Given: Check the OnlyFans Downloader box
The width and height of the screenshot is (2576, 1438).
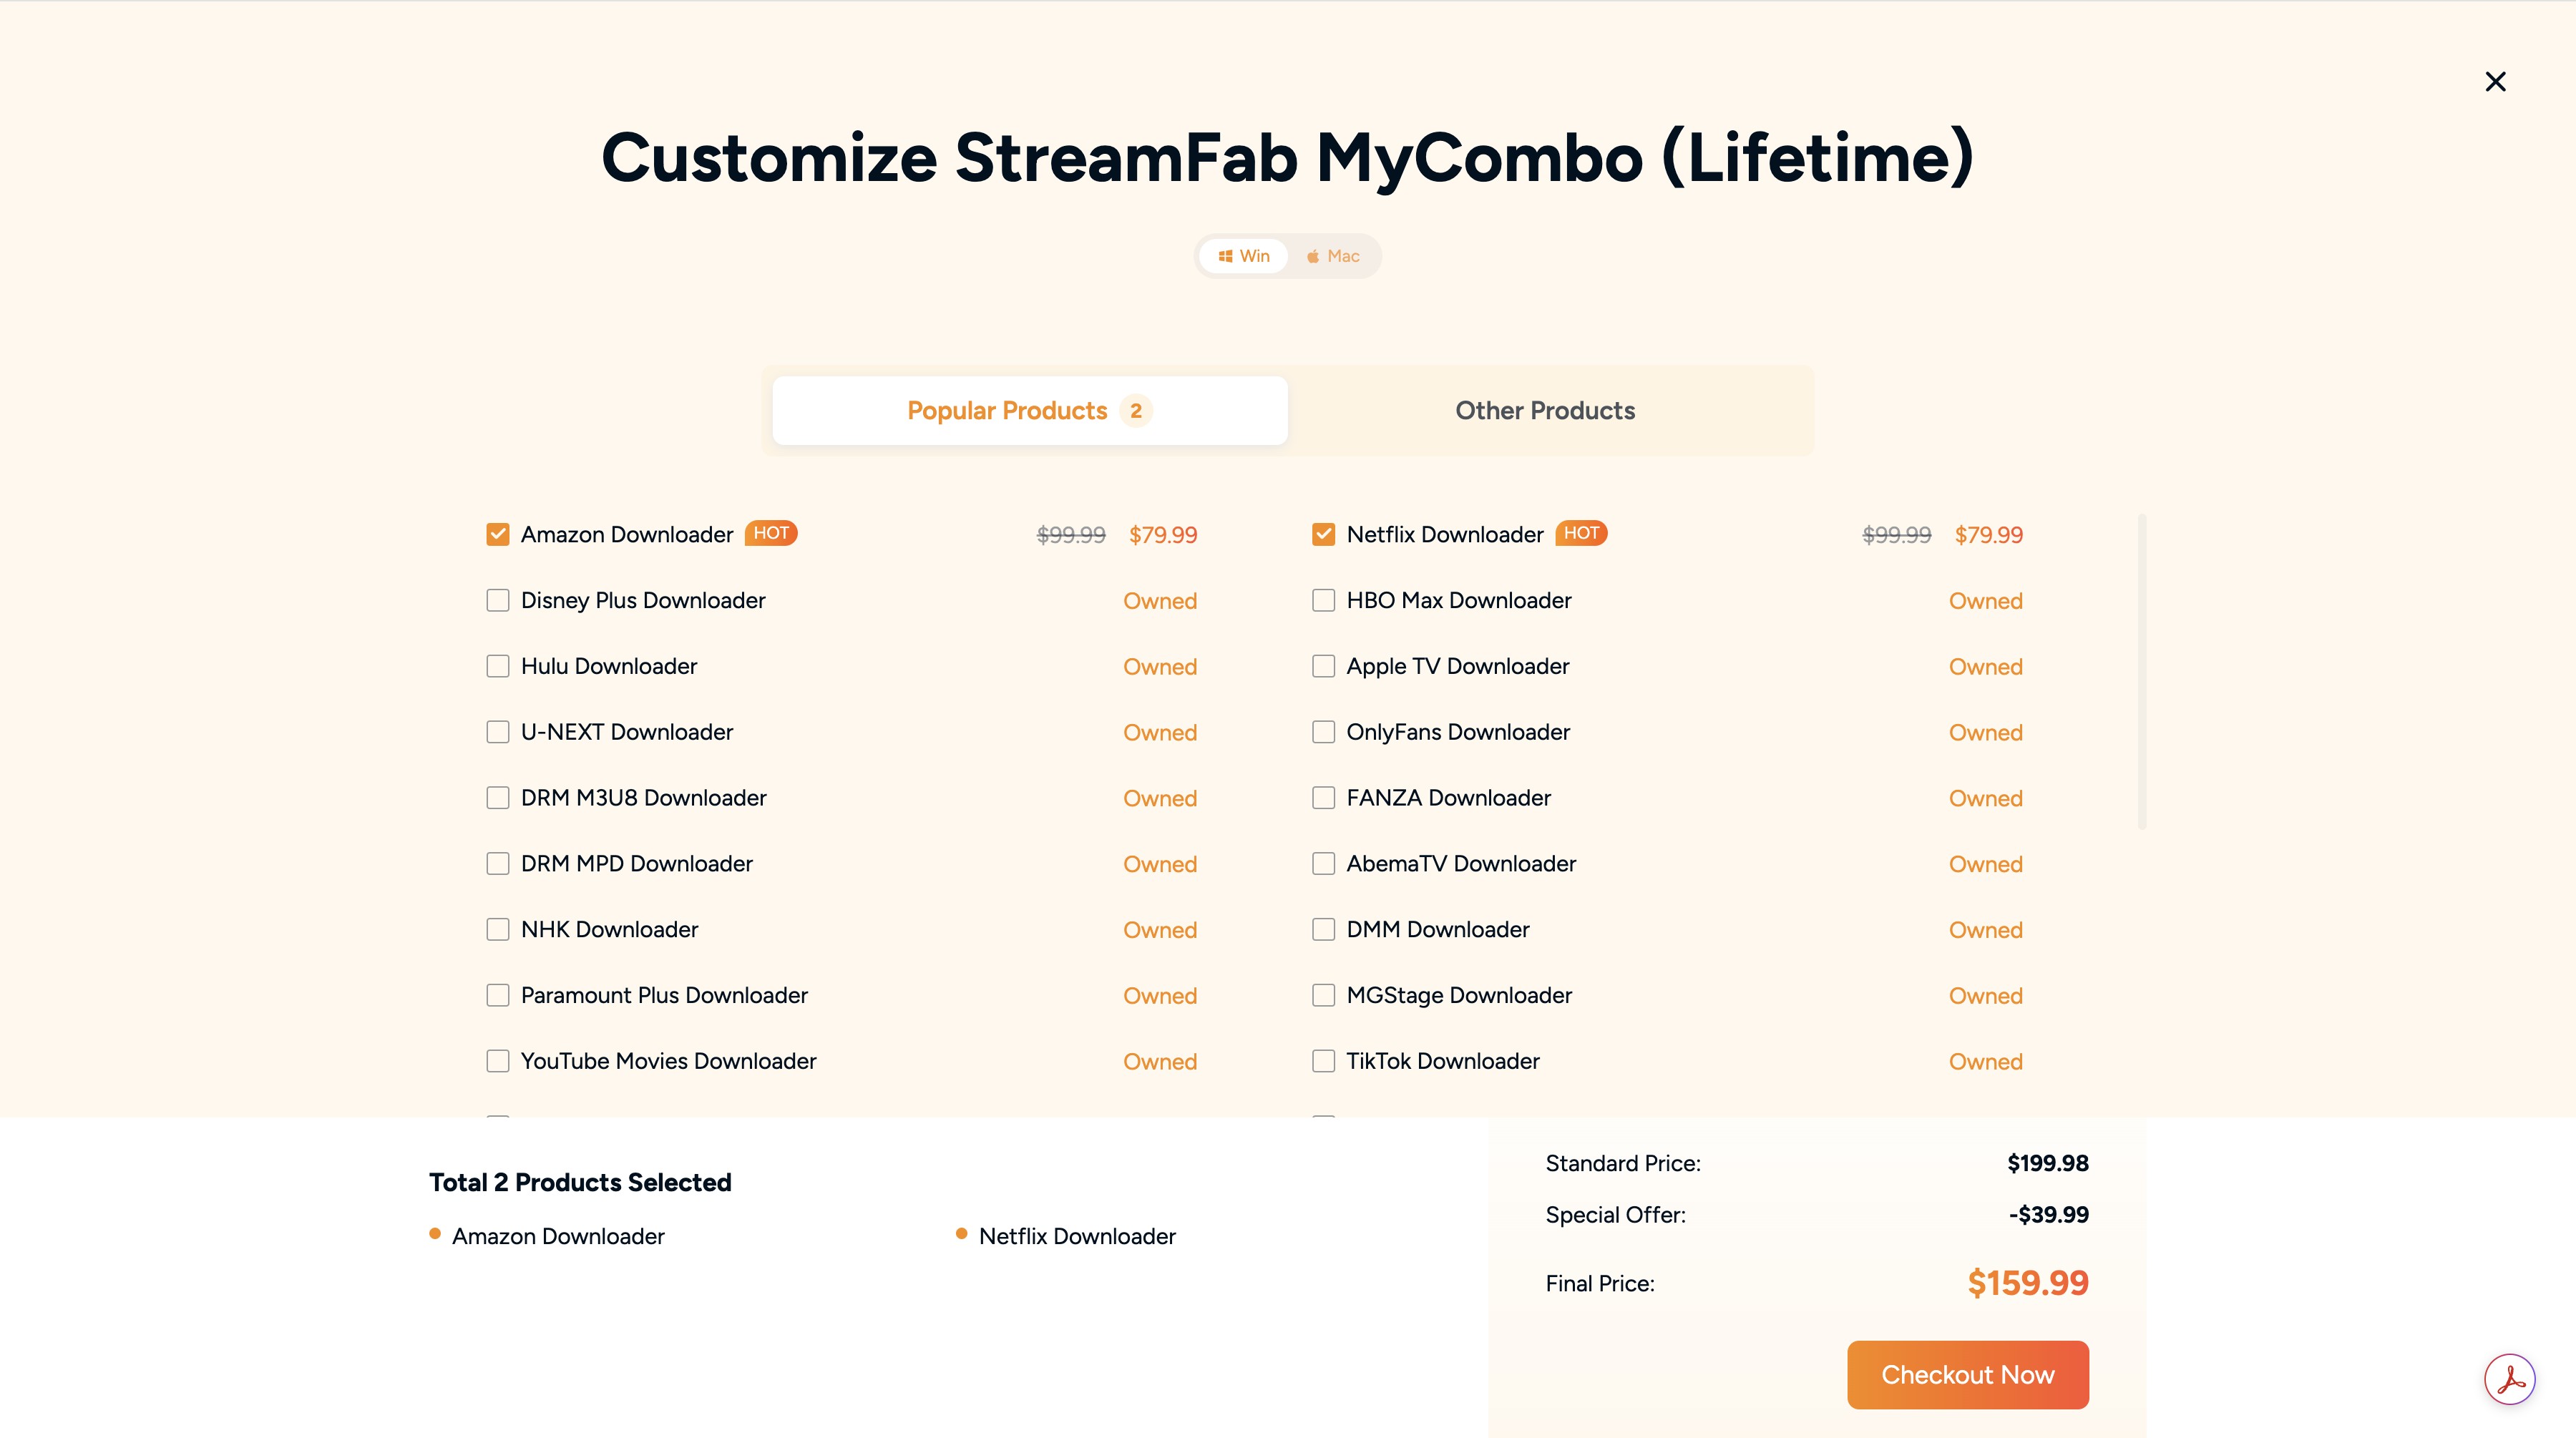Looking at the screenshot, I should coord(1322,732).
